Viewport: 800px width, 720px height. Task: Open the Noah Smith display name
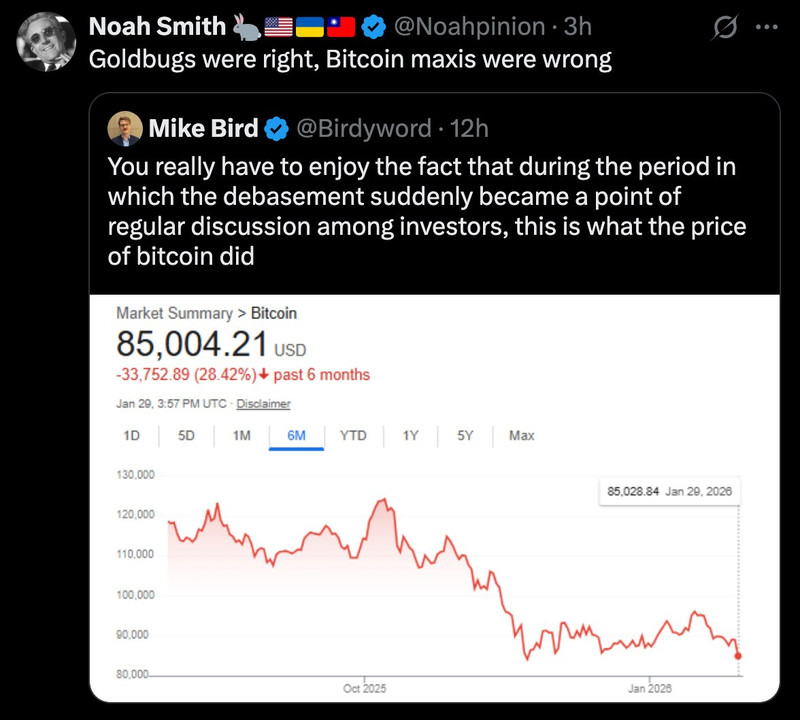(157, 25)
